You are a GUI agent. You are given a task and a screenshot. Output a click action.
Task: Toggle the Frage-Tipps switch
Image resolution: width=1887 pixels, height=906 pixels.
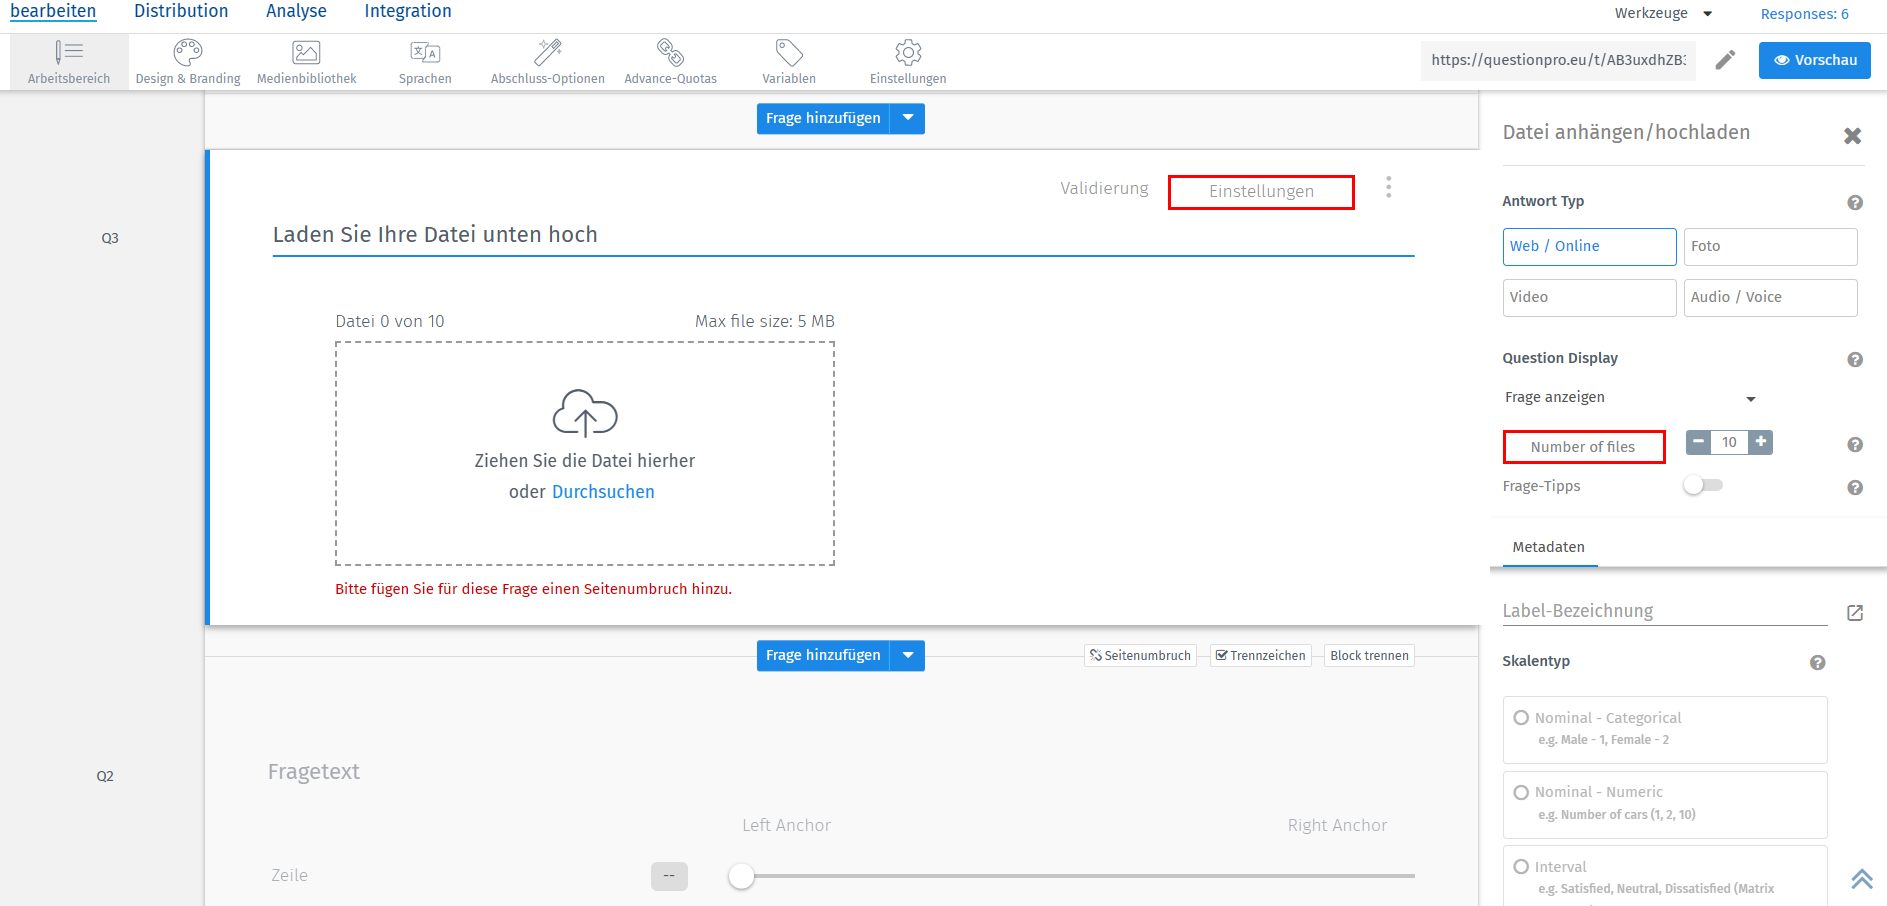click(x=1703, y=485)
